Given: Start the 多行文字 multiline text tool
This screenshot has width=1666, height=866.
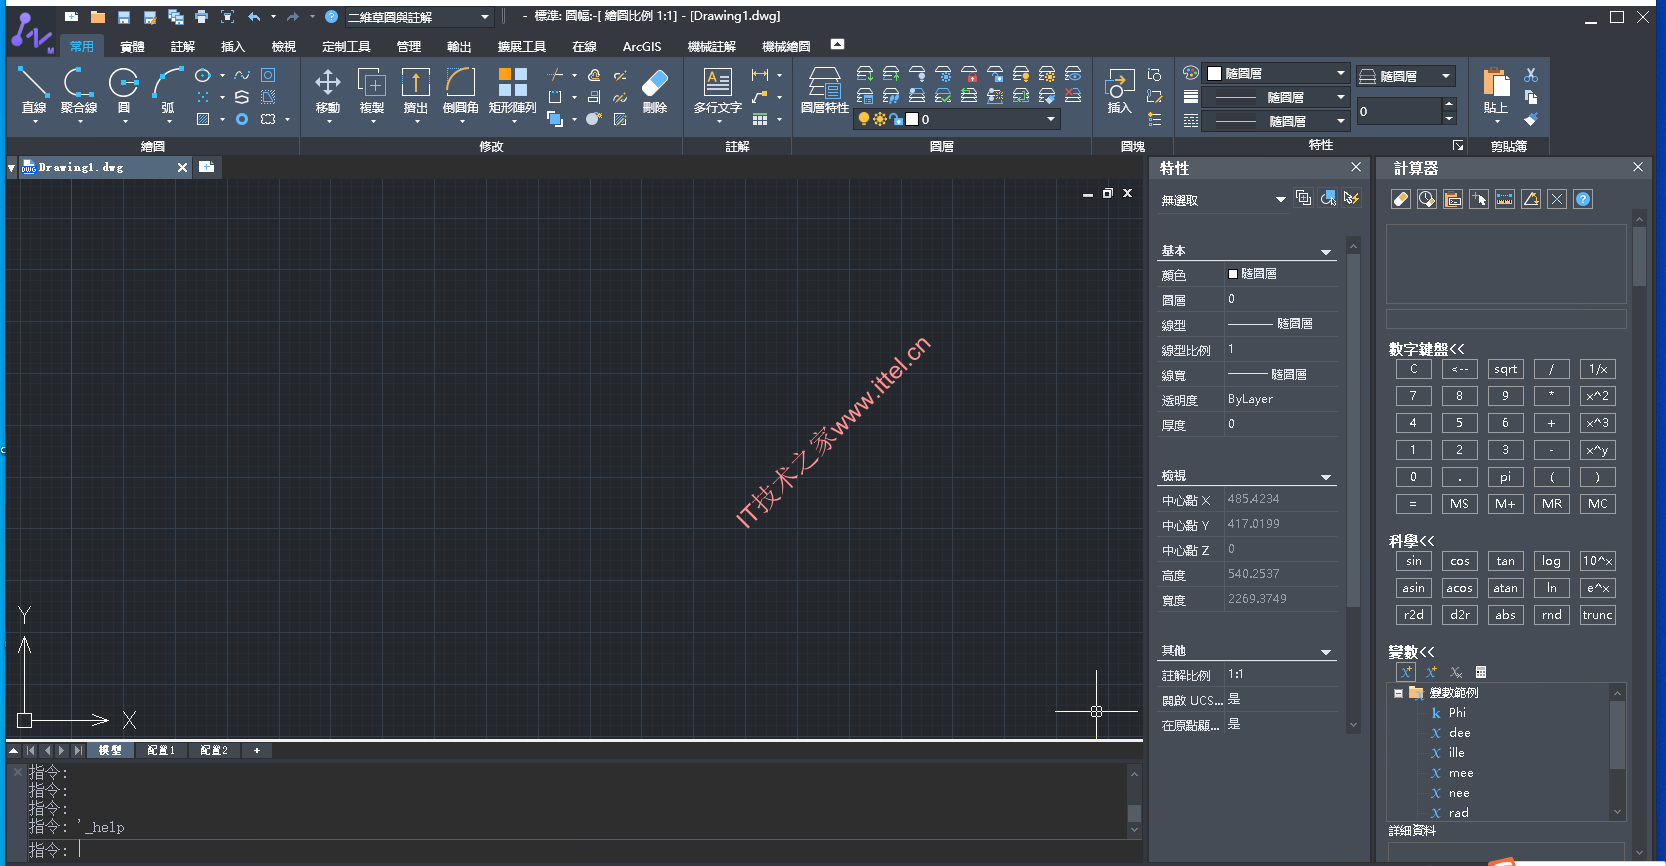Looking at the screenshot, I should [x=718, y=91].
